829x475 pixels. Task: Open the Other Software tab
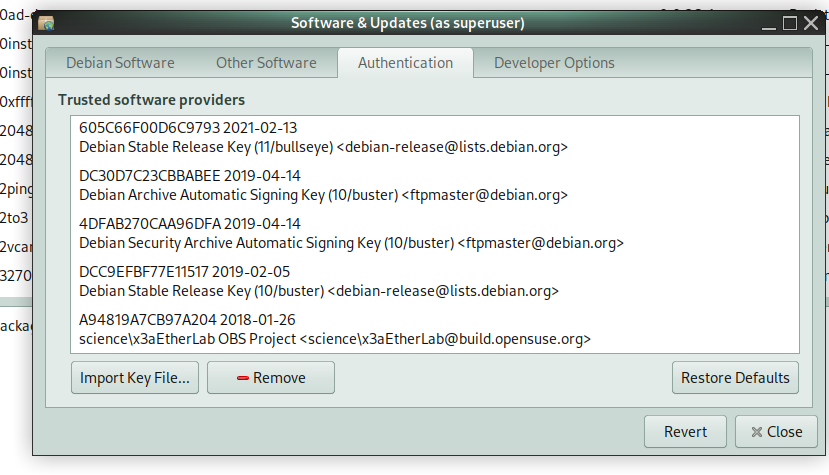(266, 63)
